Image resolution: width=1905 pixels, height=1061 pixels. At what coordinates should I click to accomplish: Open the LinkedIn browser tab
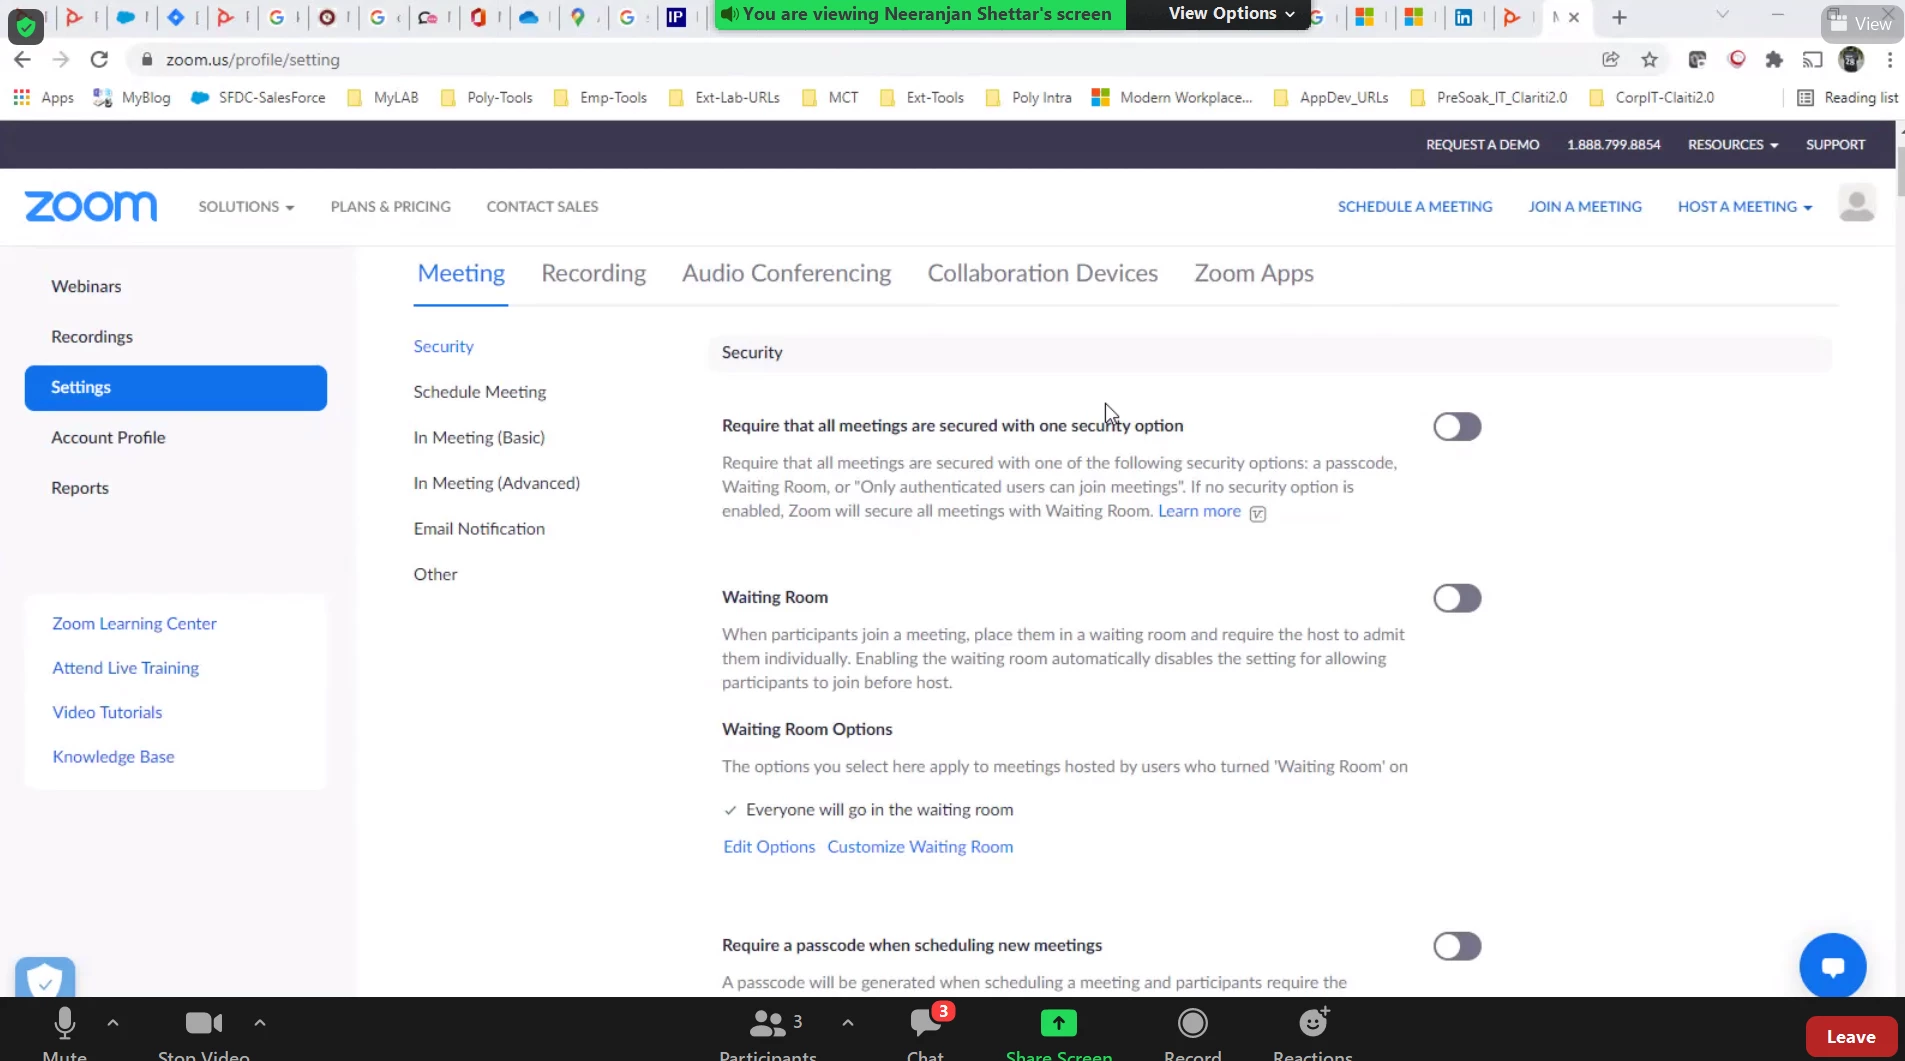[x=1463, y=17]
